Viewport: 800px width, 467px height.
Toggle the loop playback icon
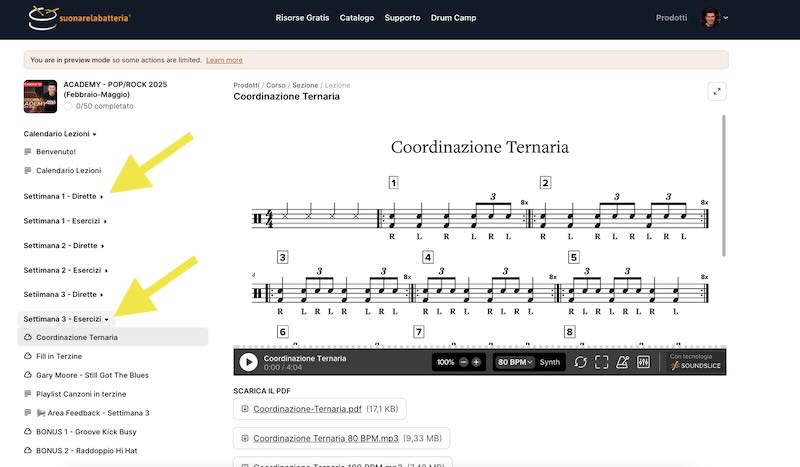click(x=580, y=362)
